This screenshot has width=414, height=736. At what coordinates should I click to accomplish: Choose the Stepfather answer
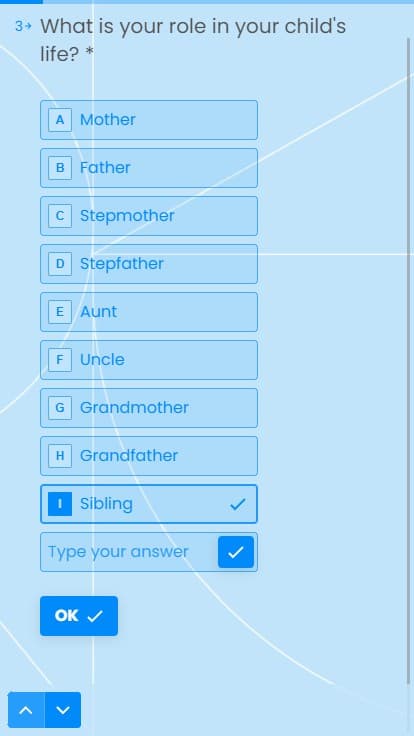click(x=149, y=264)
